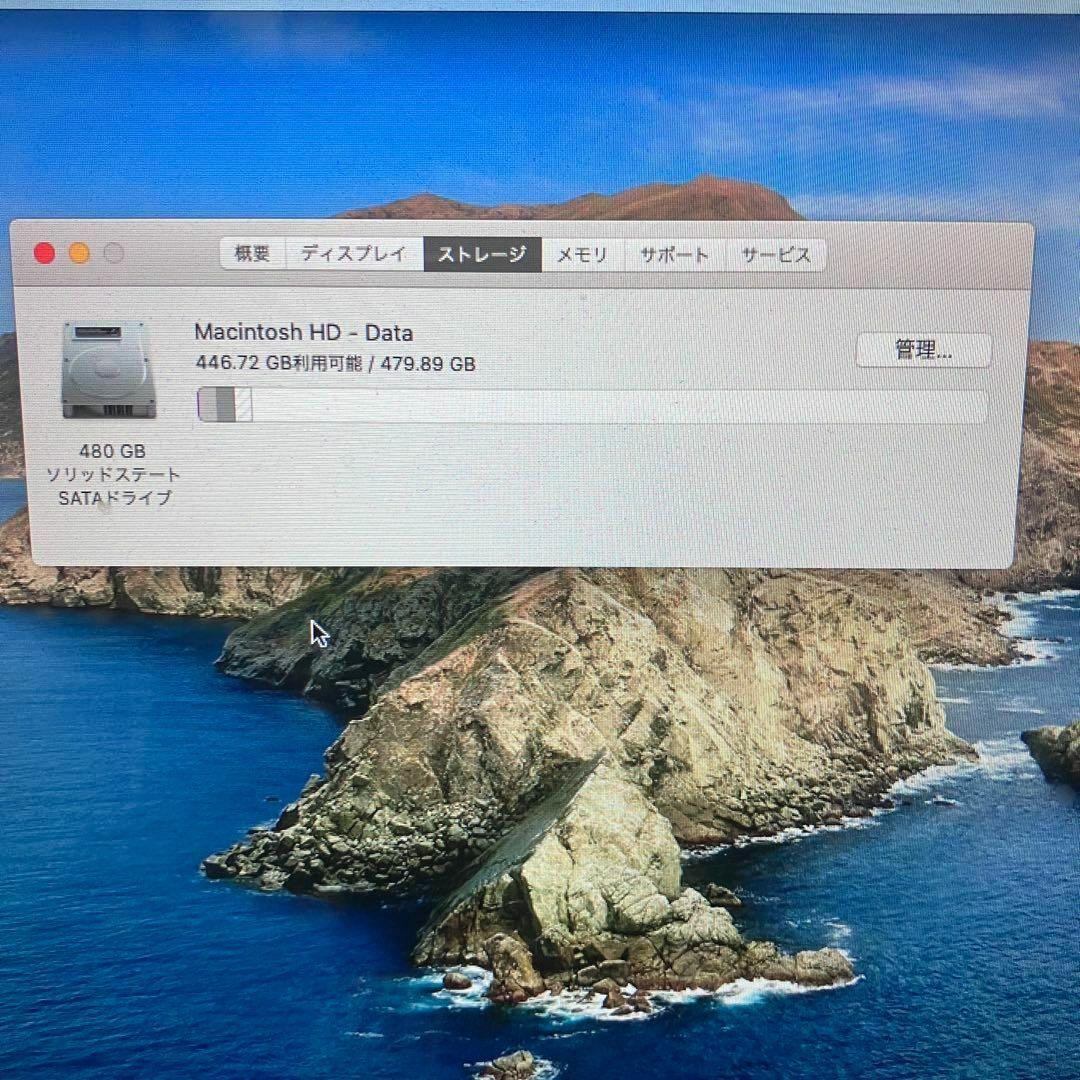Screen dimensions: 1080x1080
Task: Open the メモリ tab
Action: [x=582, y=255]
